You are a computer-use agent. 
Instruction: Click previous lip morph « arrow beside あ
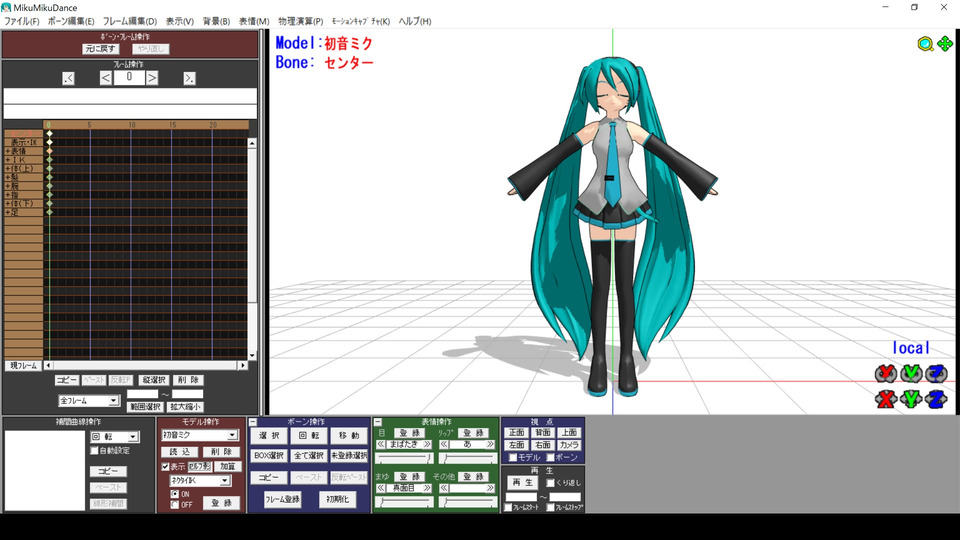444,444
